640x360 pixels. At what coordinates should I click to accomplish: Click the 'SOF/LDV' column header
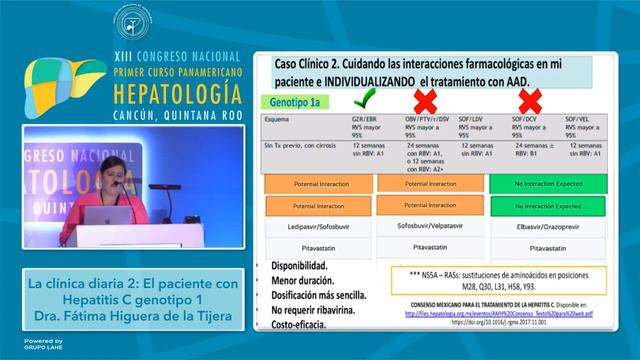(470, 119)
